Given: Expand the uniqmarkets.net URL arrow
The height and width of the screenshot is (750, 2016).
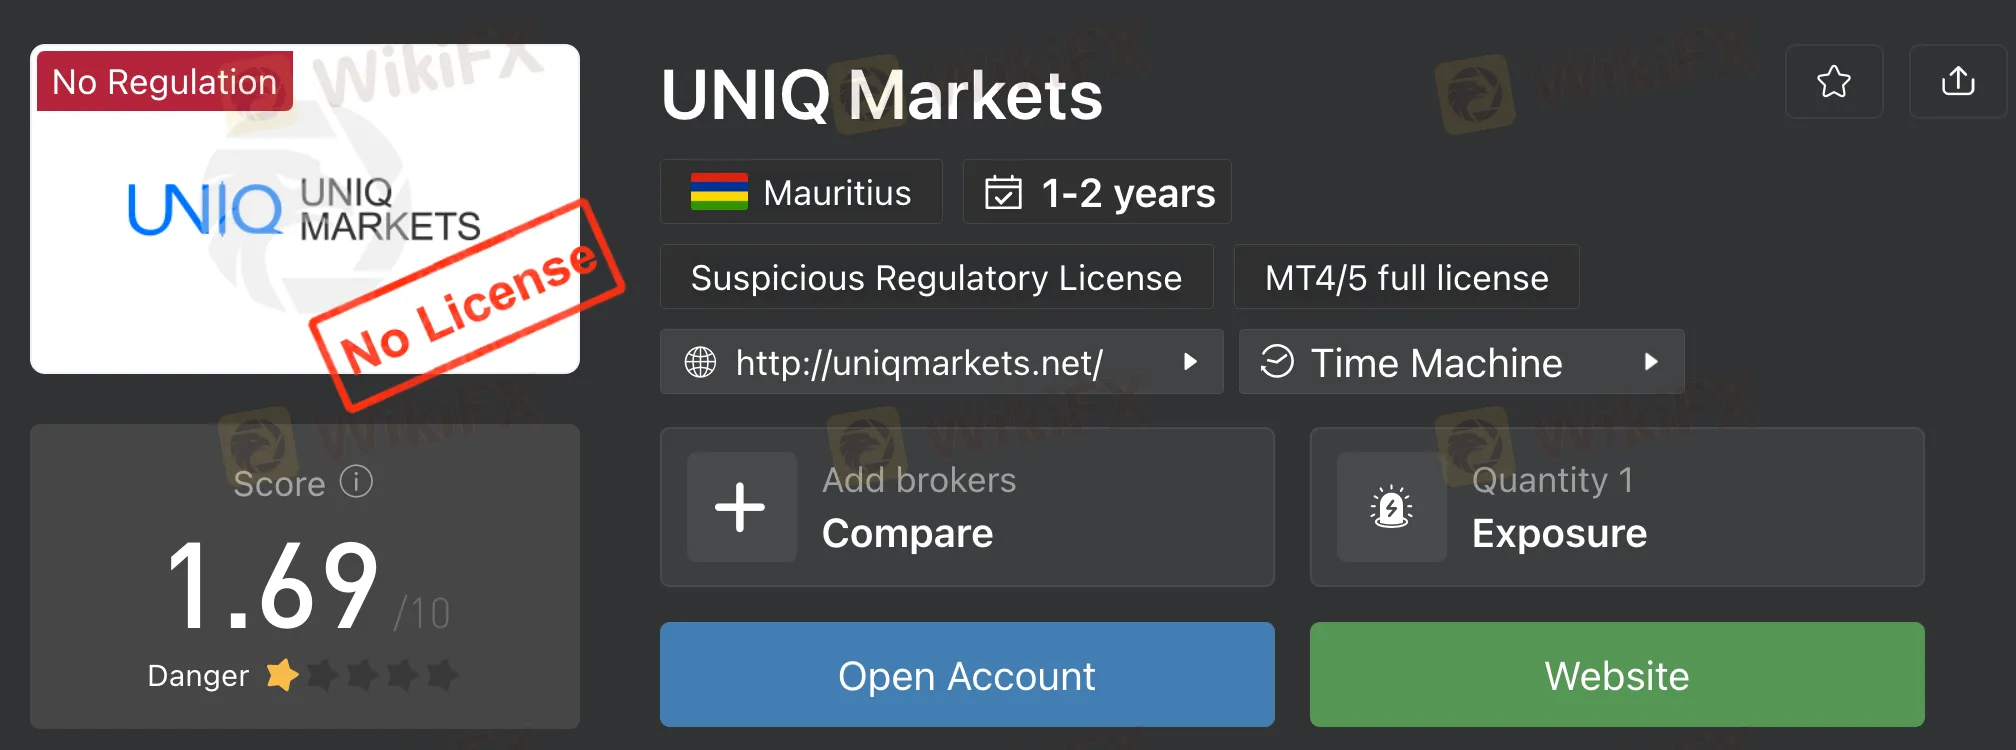Looking at the screenshot, I should tap(1190, 362).
